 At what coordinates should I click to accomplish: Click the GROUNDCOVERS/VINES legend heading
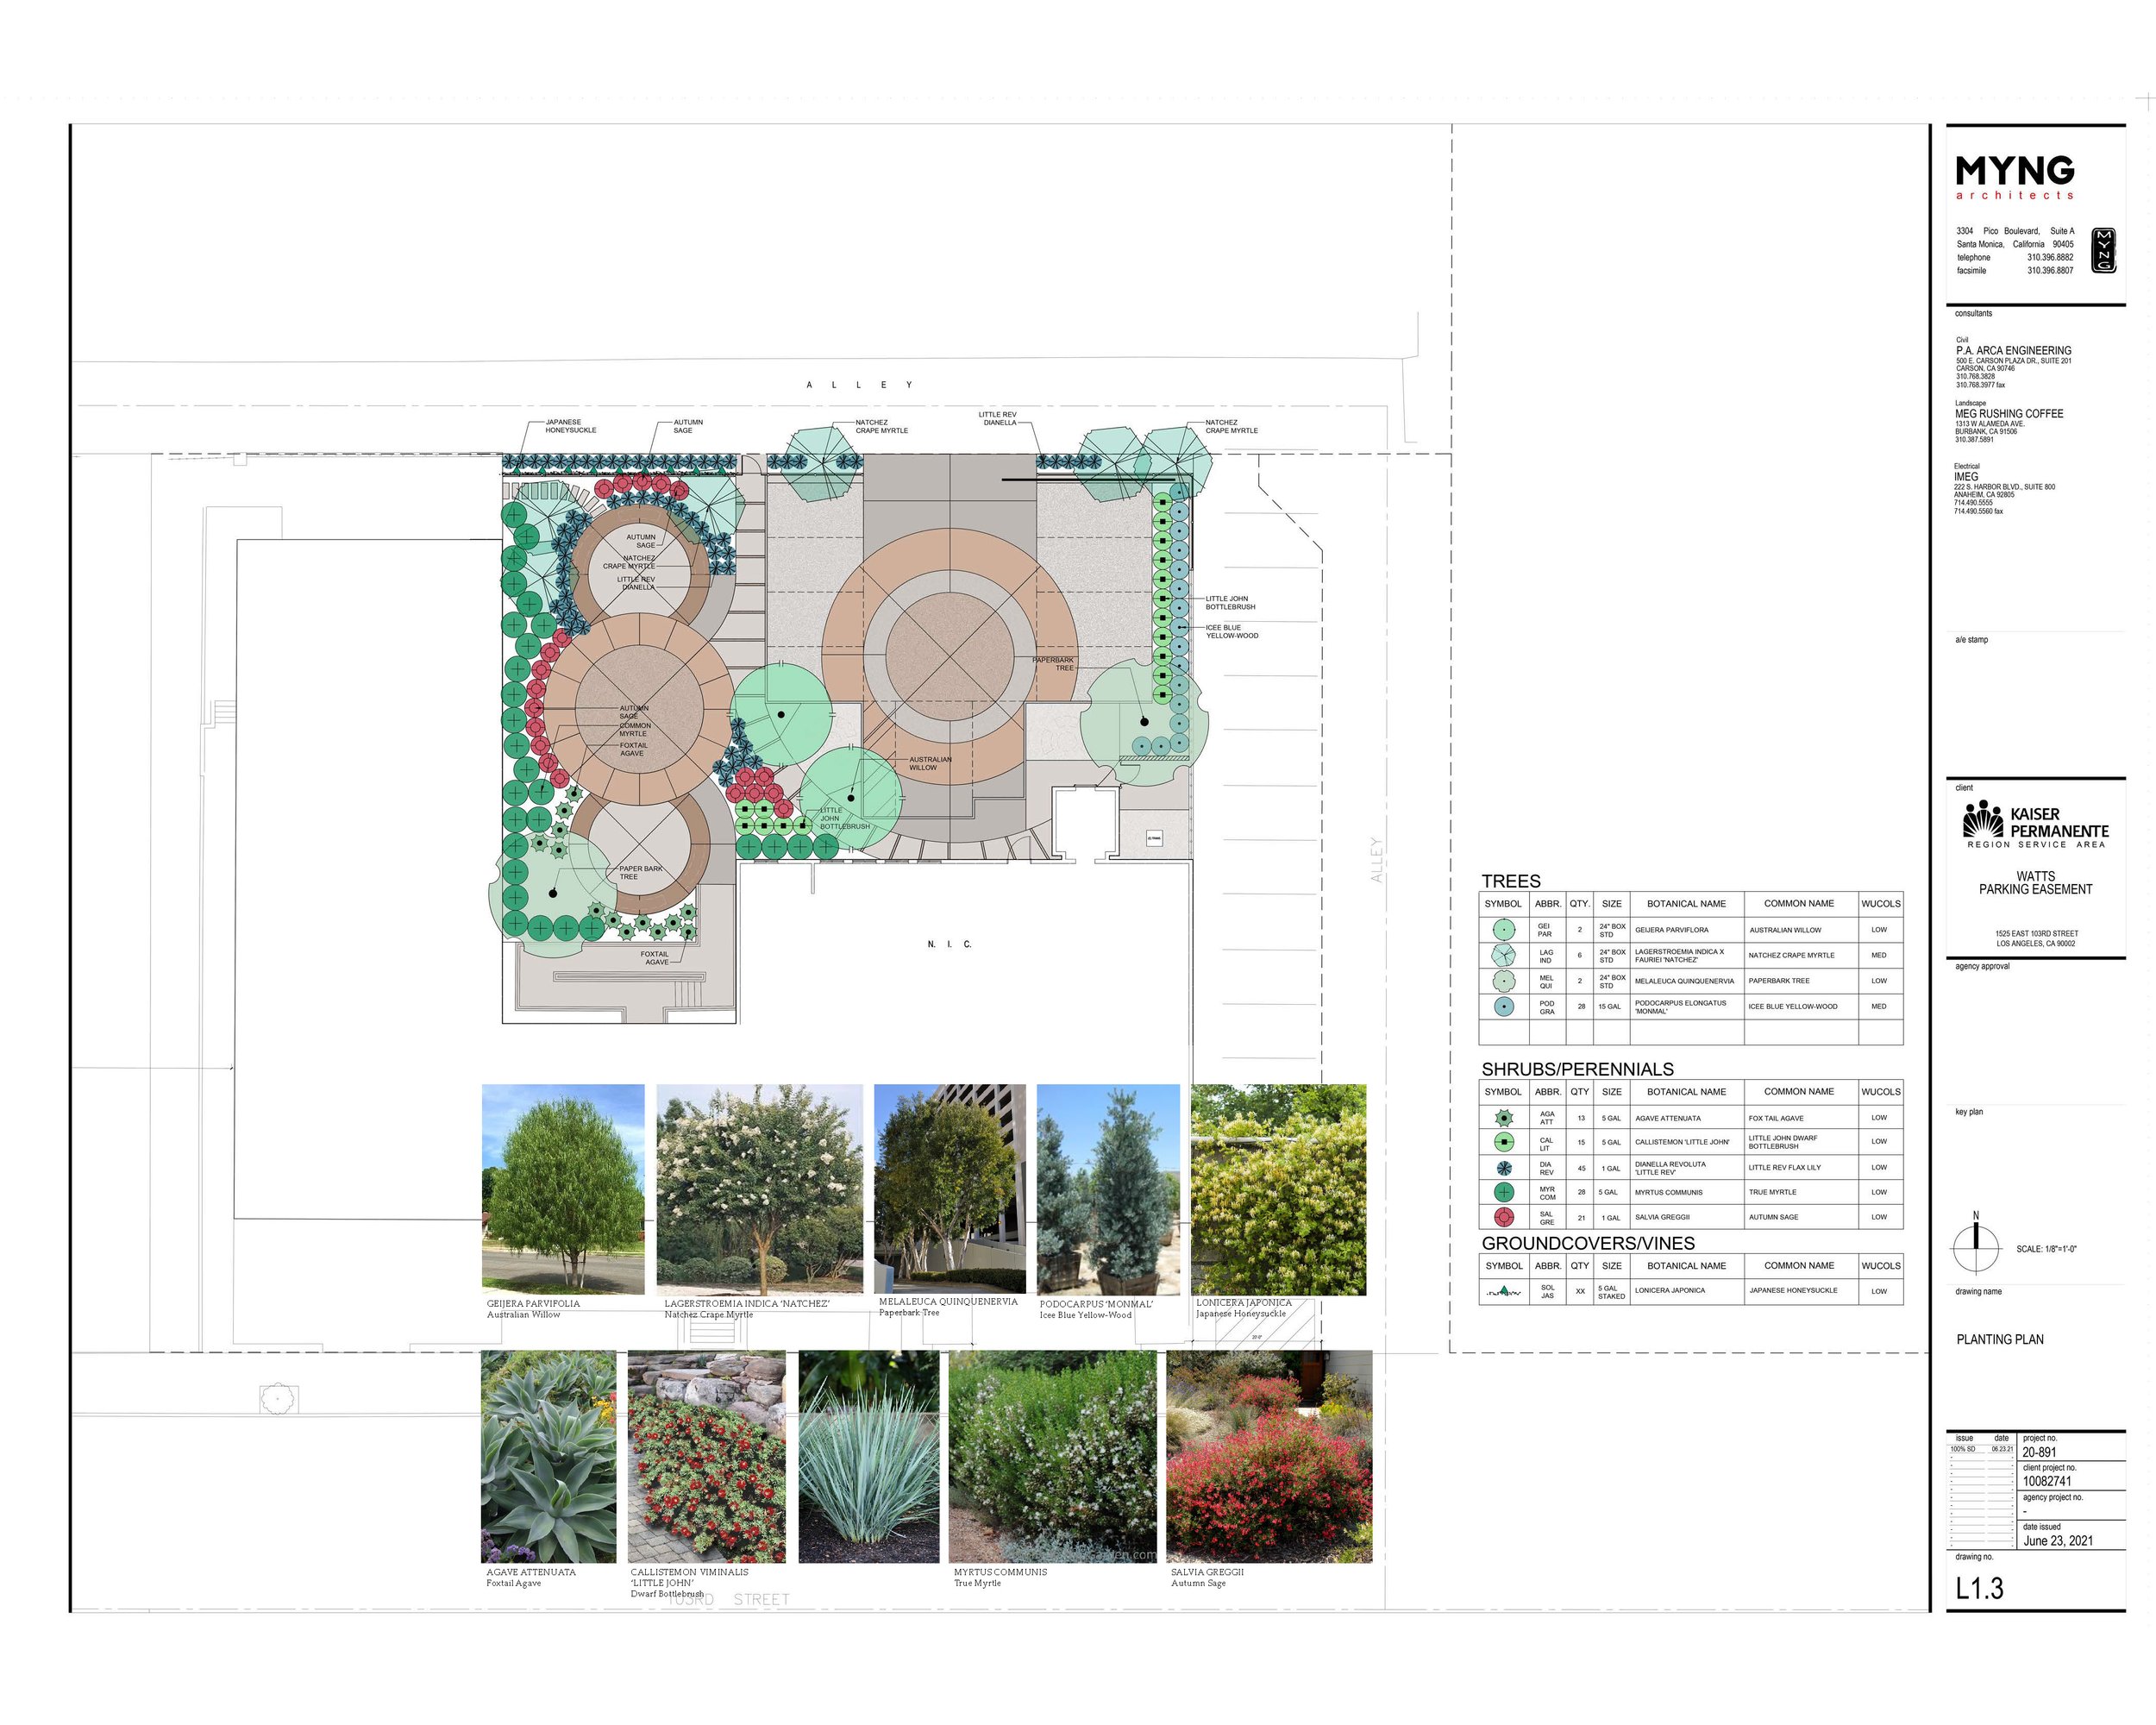point(1588,1243)
